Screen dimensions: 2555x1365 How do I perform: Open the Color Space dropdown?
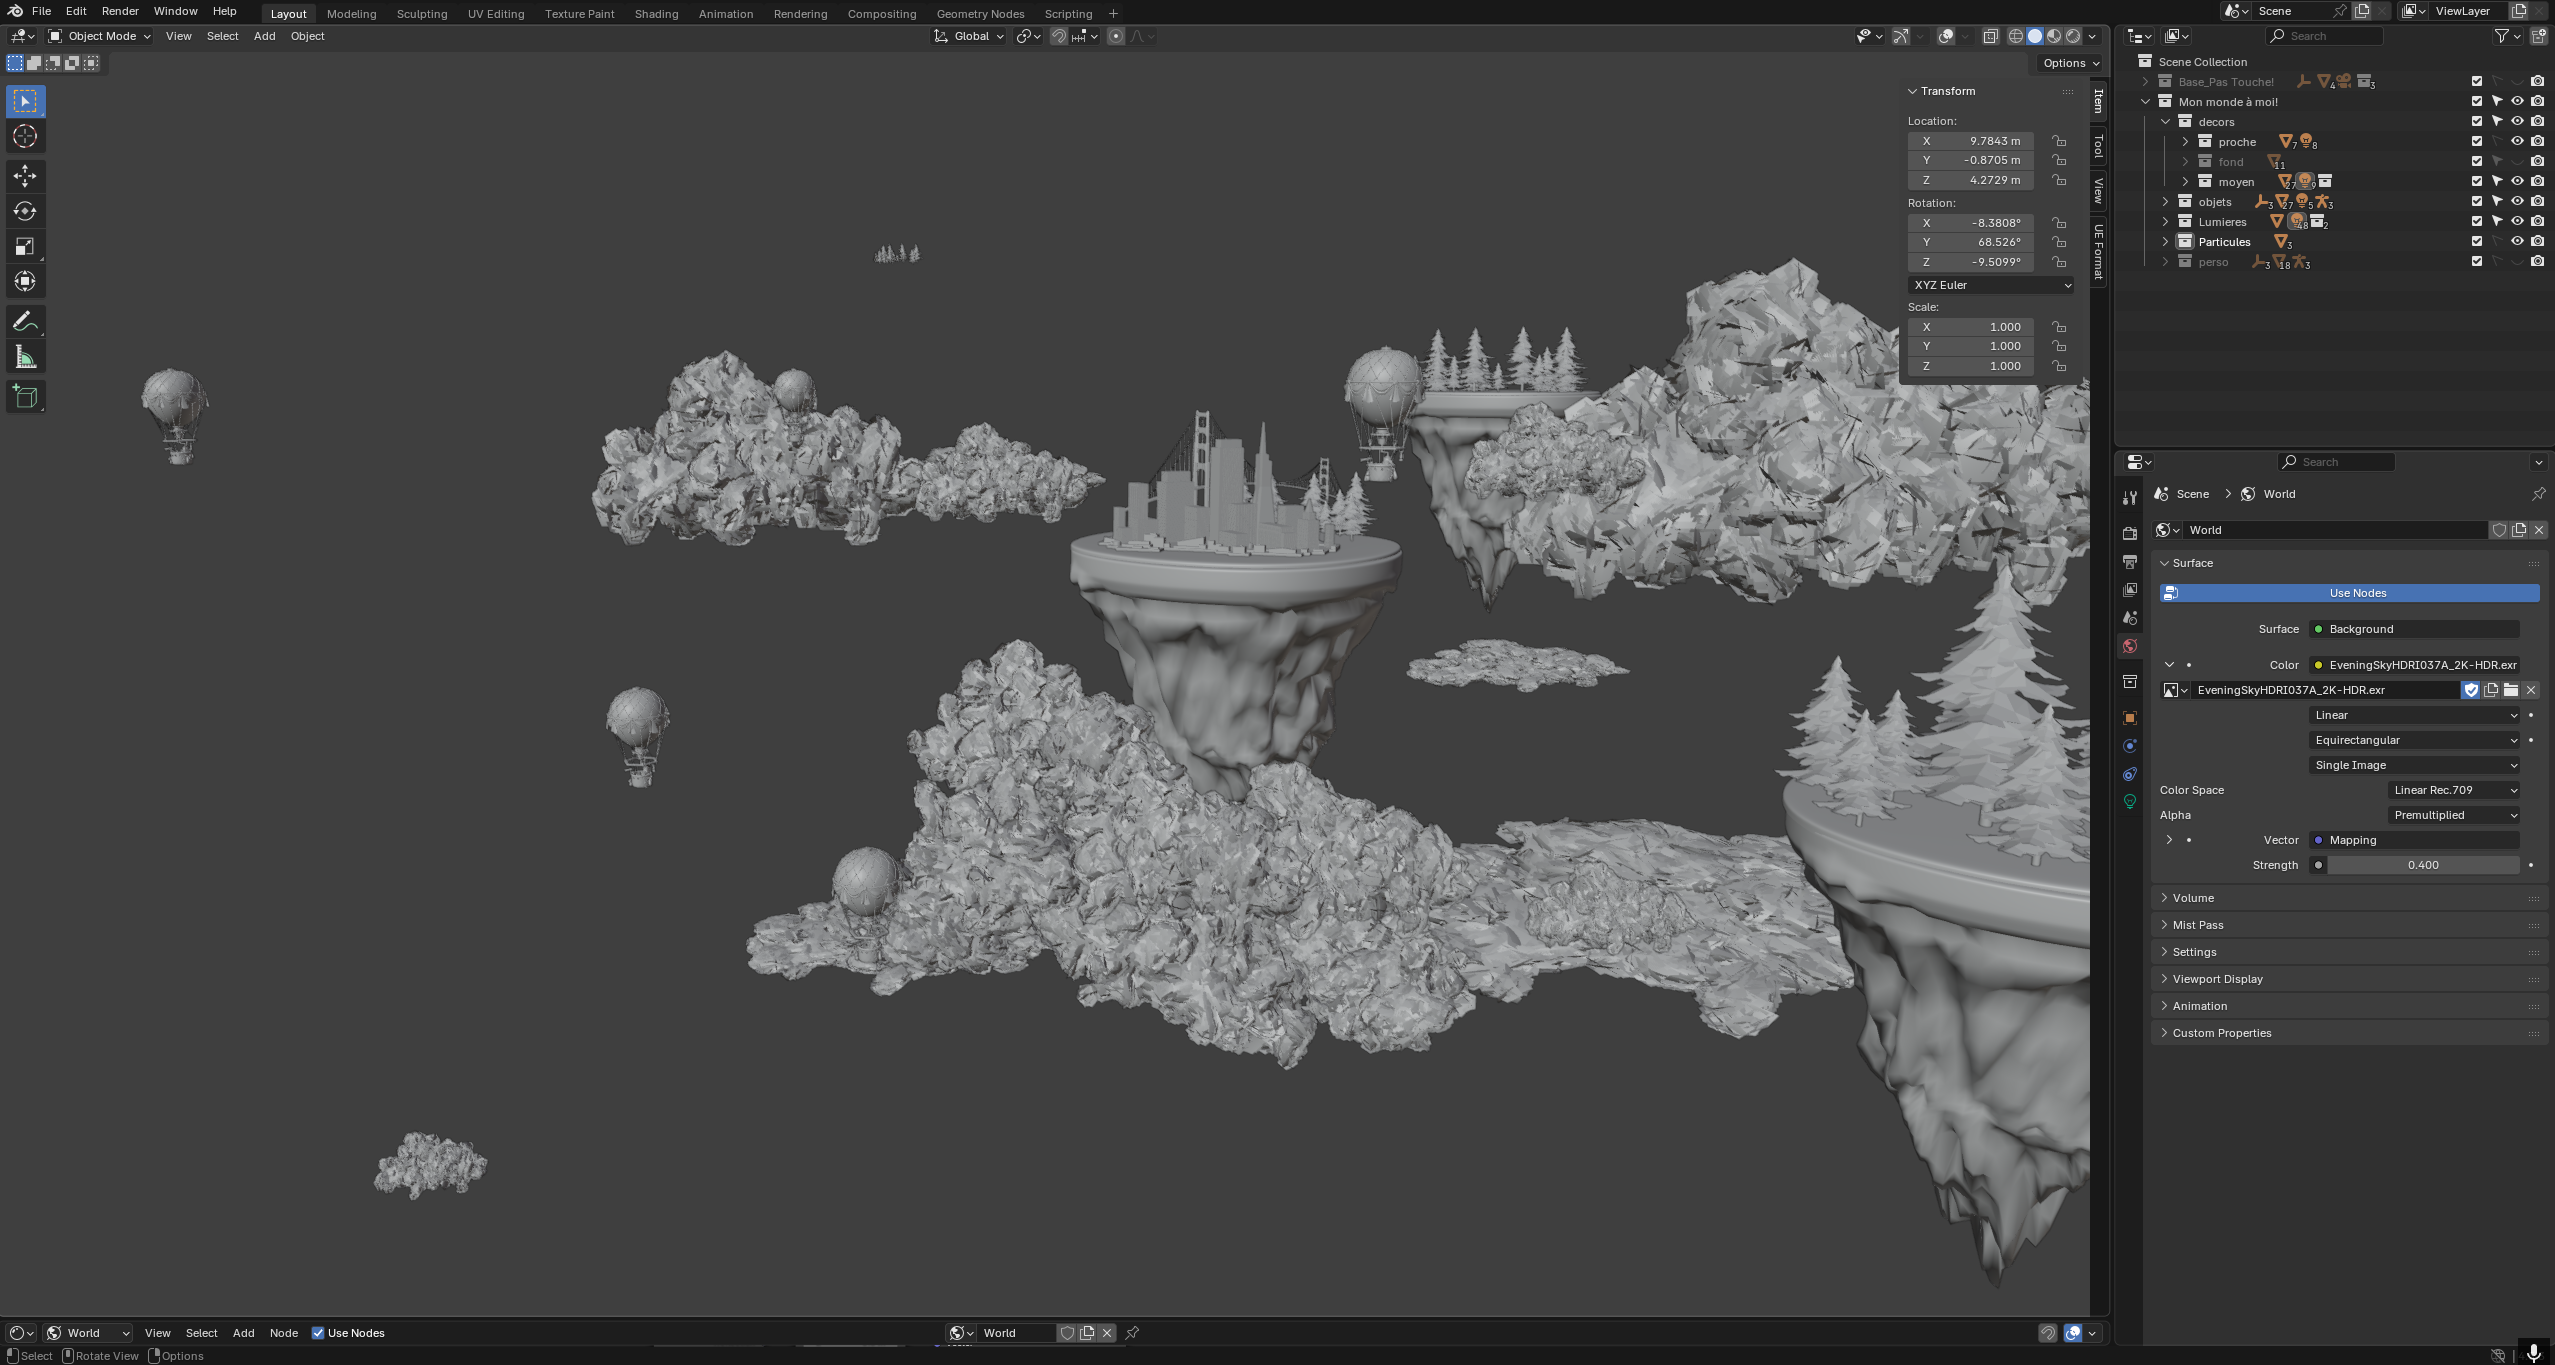coord(2454,790)
